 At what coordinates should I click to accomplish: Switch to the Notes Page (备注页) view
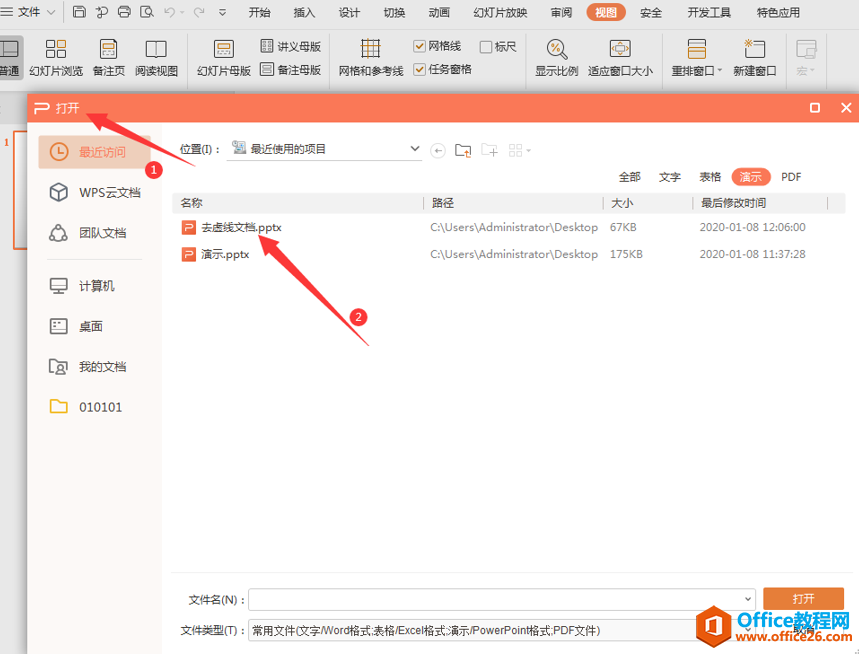click(x=108, y=57)
